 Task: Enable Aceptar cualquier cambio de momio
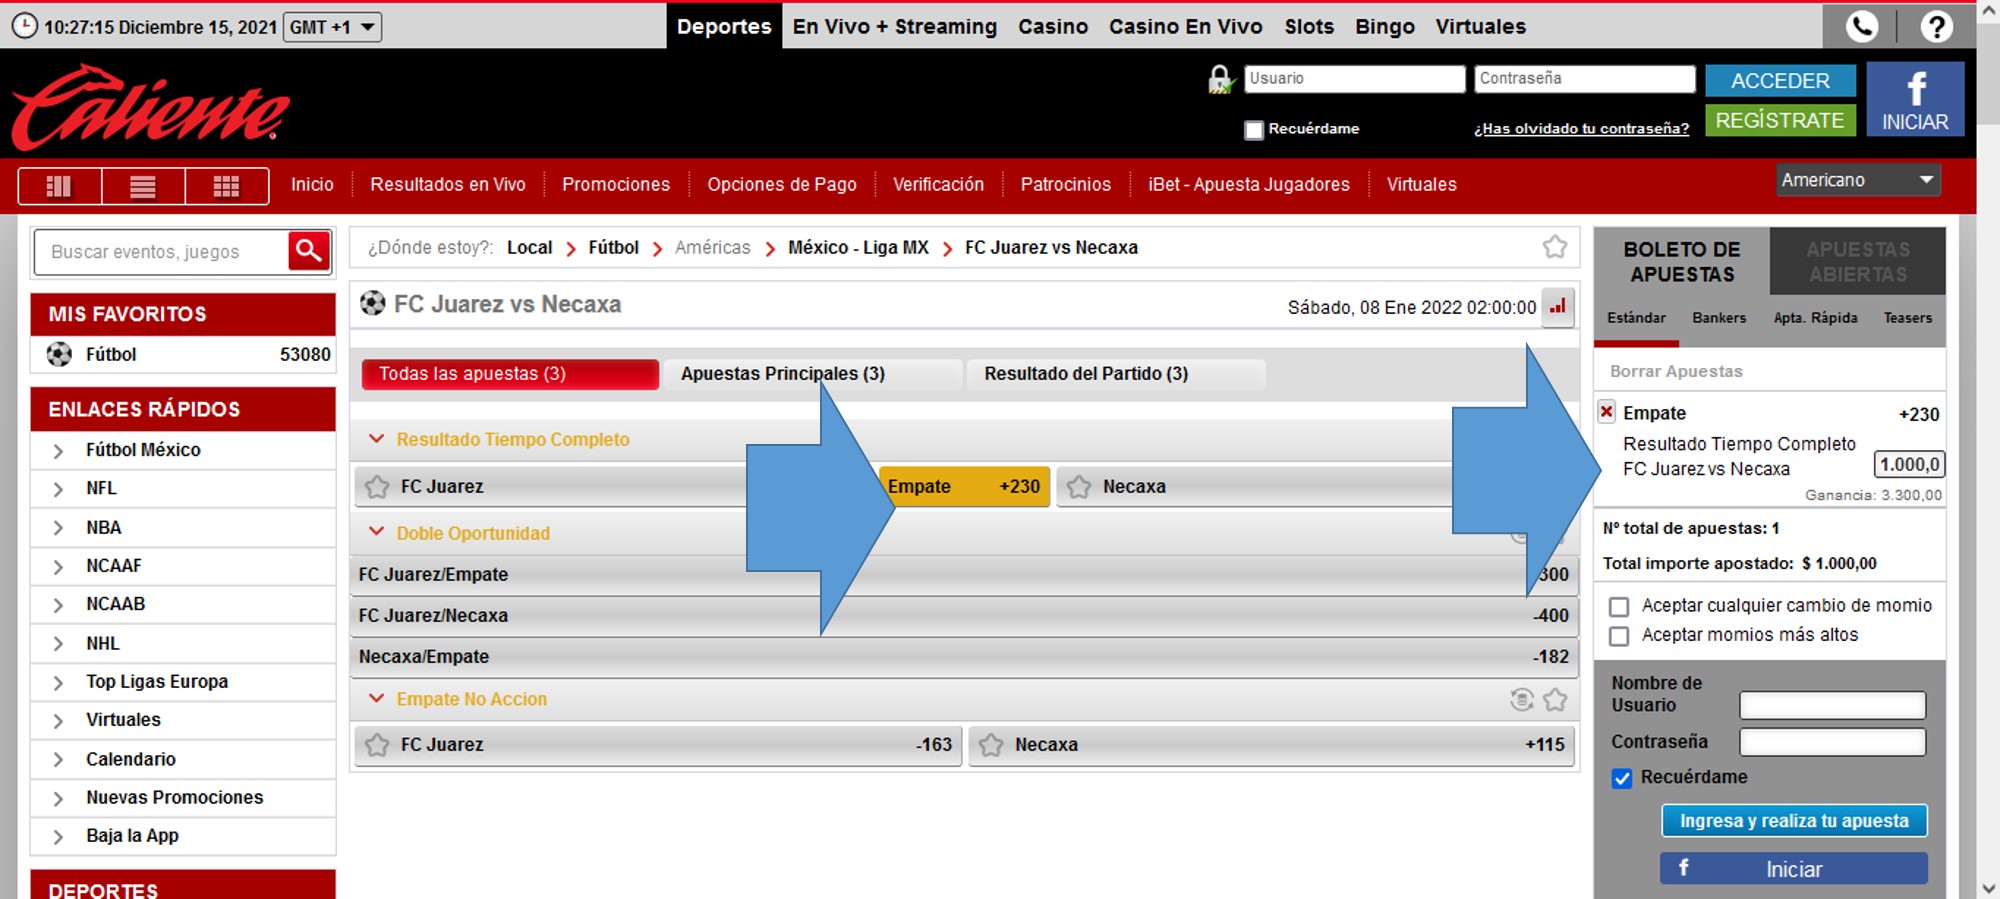pyautogui.click(x=1619, y=606)
